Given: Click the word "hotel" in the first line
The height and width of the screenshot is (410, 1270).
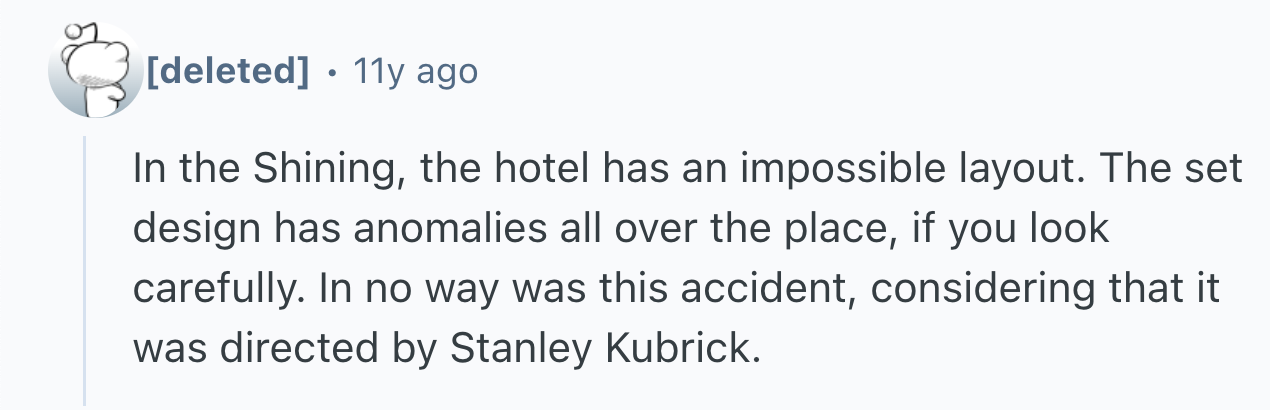Looking at the screenshot, I should click(x=540, y=170).
